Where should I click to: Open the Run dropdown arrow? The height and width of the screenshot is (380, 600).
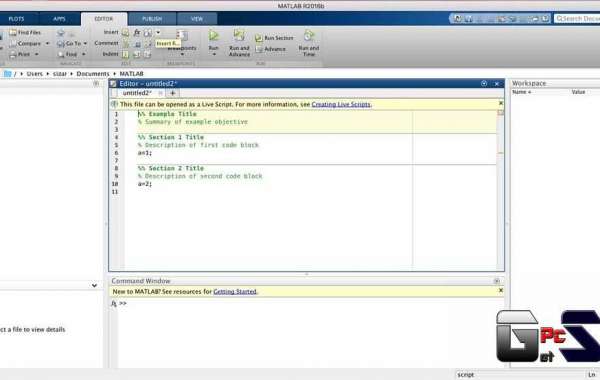pyautogui.click(x=214, y=54)
